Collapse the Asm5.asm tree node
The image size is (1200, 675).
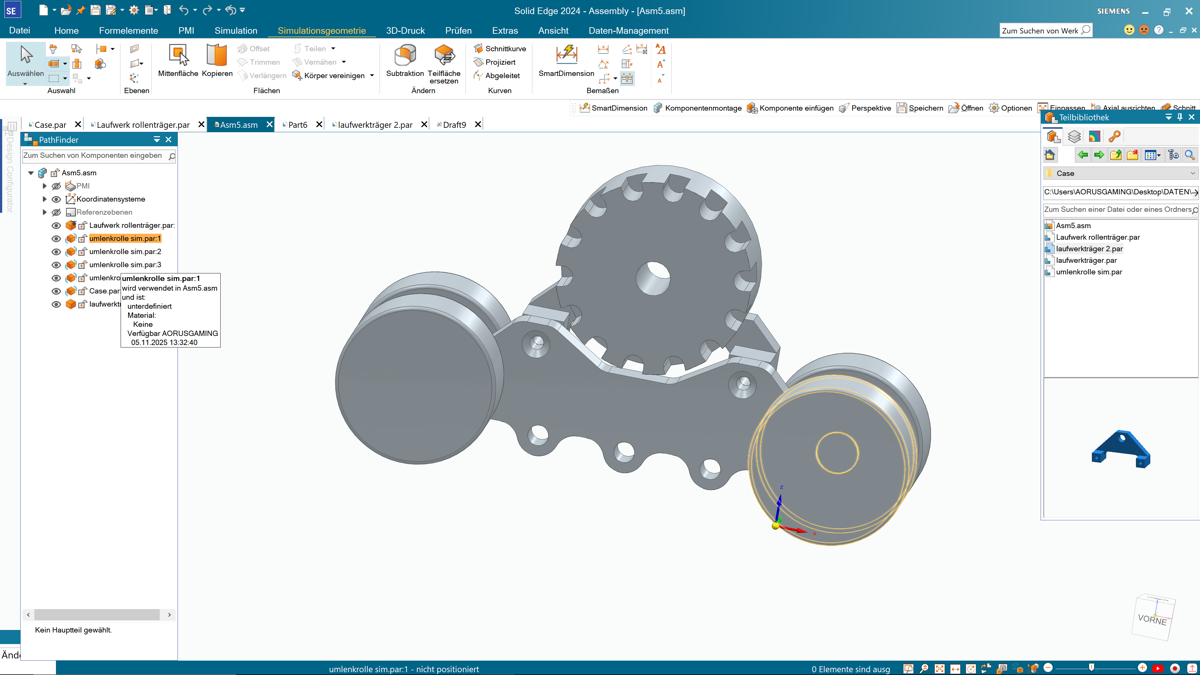click(31, 173)
